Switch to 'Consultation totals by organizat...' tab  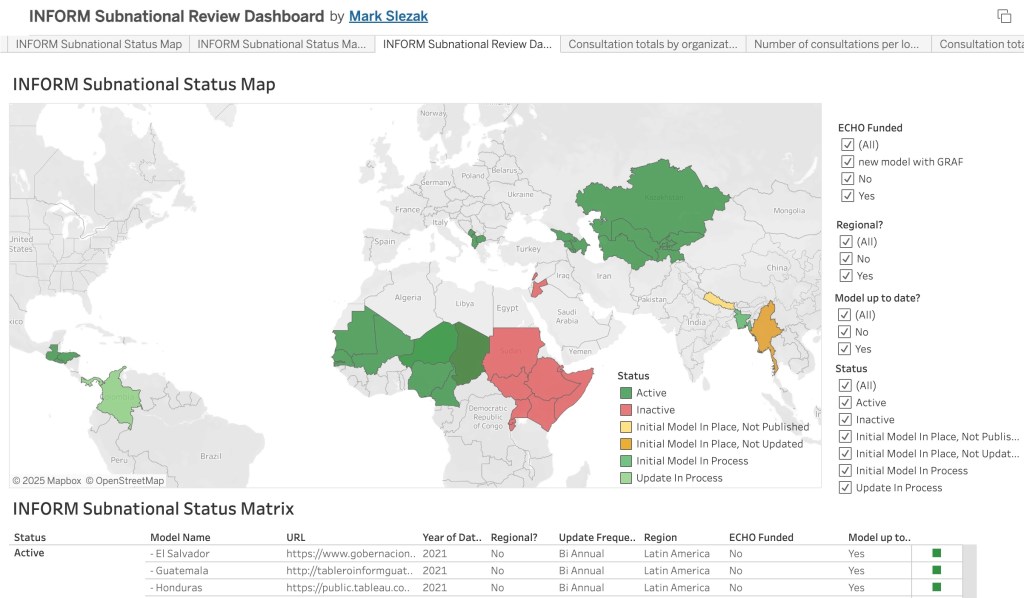click(653, 44)
